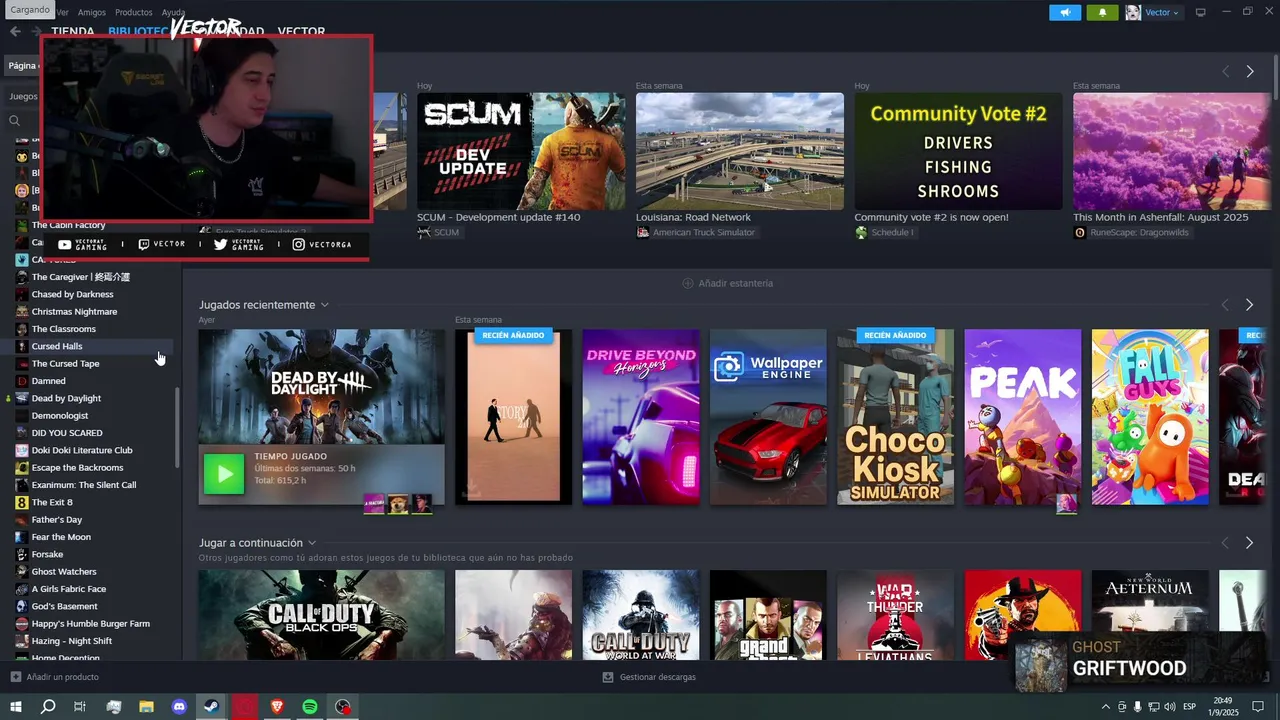Image resolution: width=1280 pixels, height=720 pixels.
Task: Open Spotify from the taskbar
Action: (x=310, y=707)
